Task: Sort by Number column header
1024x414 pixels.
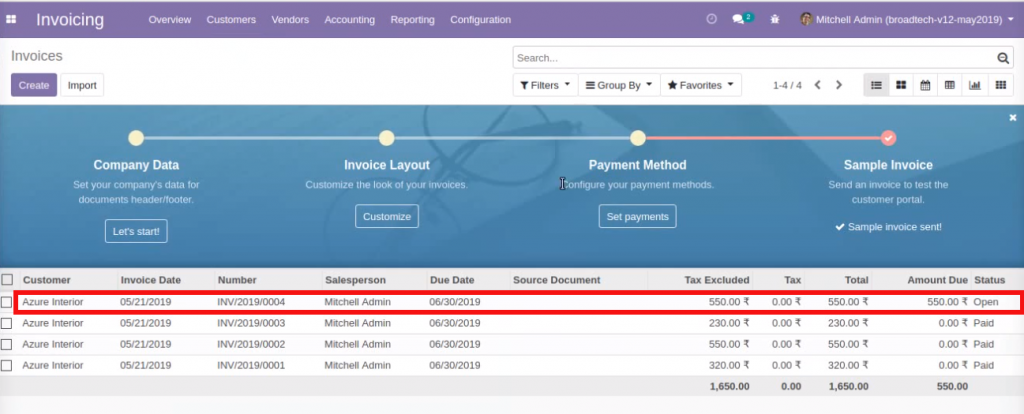Action: [x=237, y=280]
